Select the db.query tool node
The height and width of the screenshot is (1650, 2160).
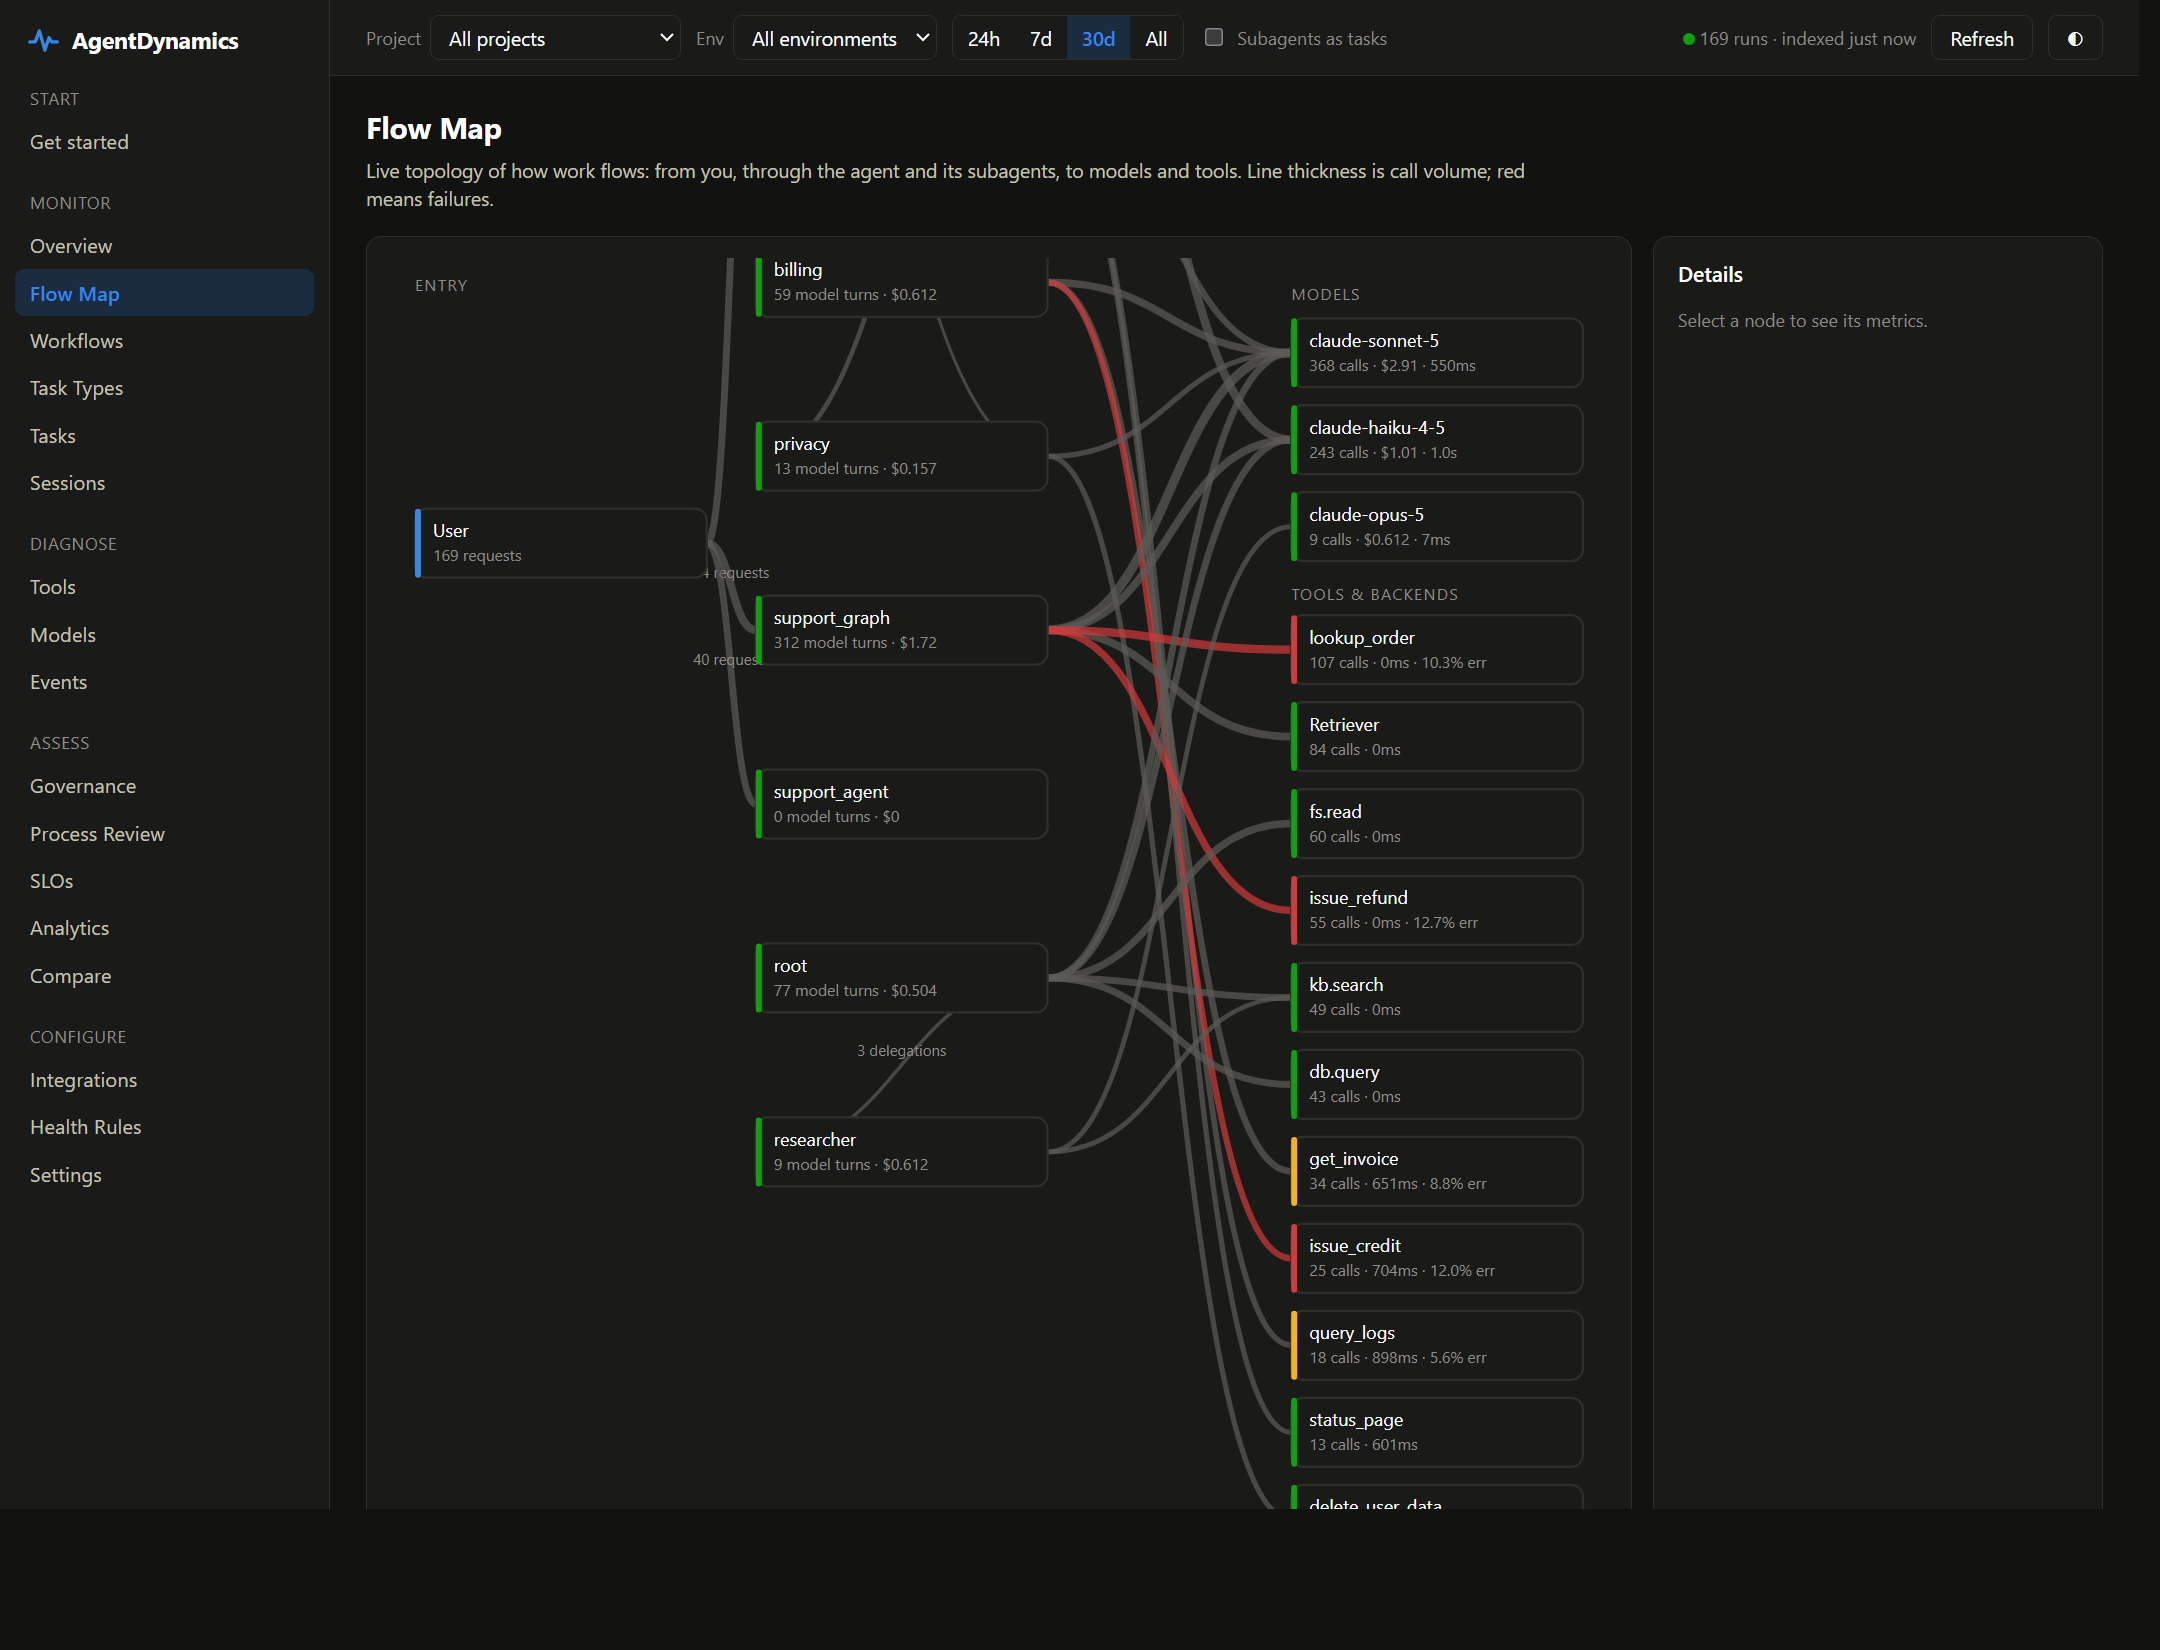[1437, 1084]
